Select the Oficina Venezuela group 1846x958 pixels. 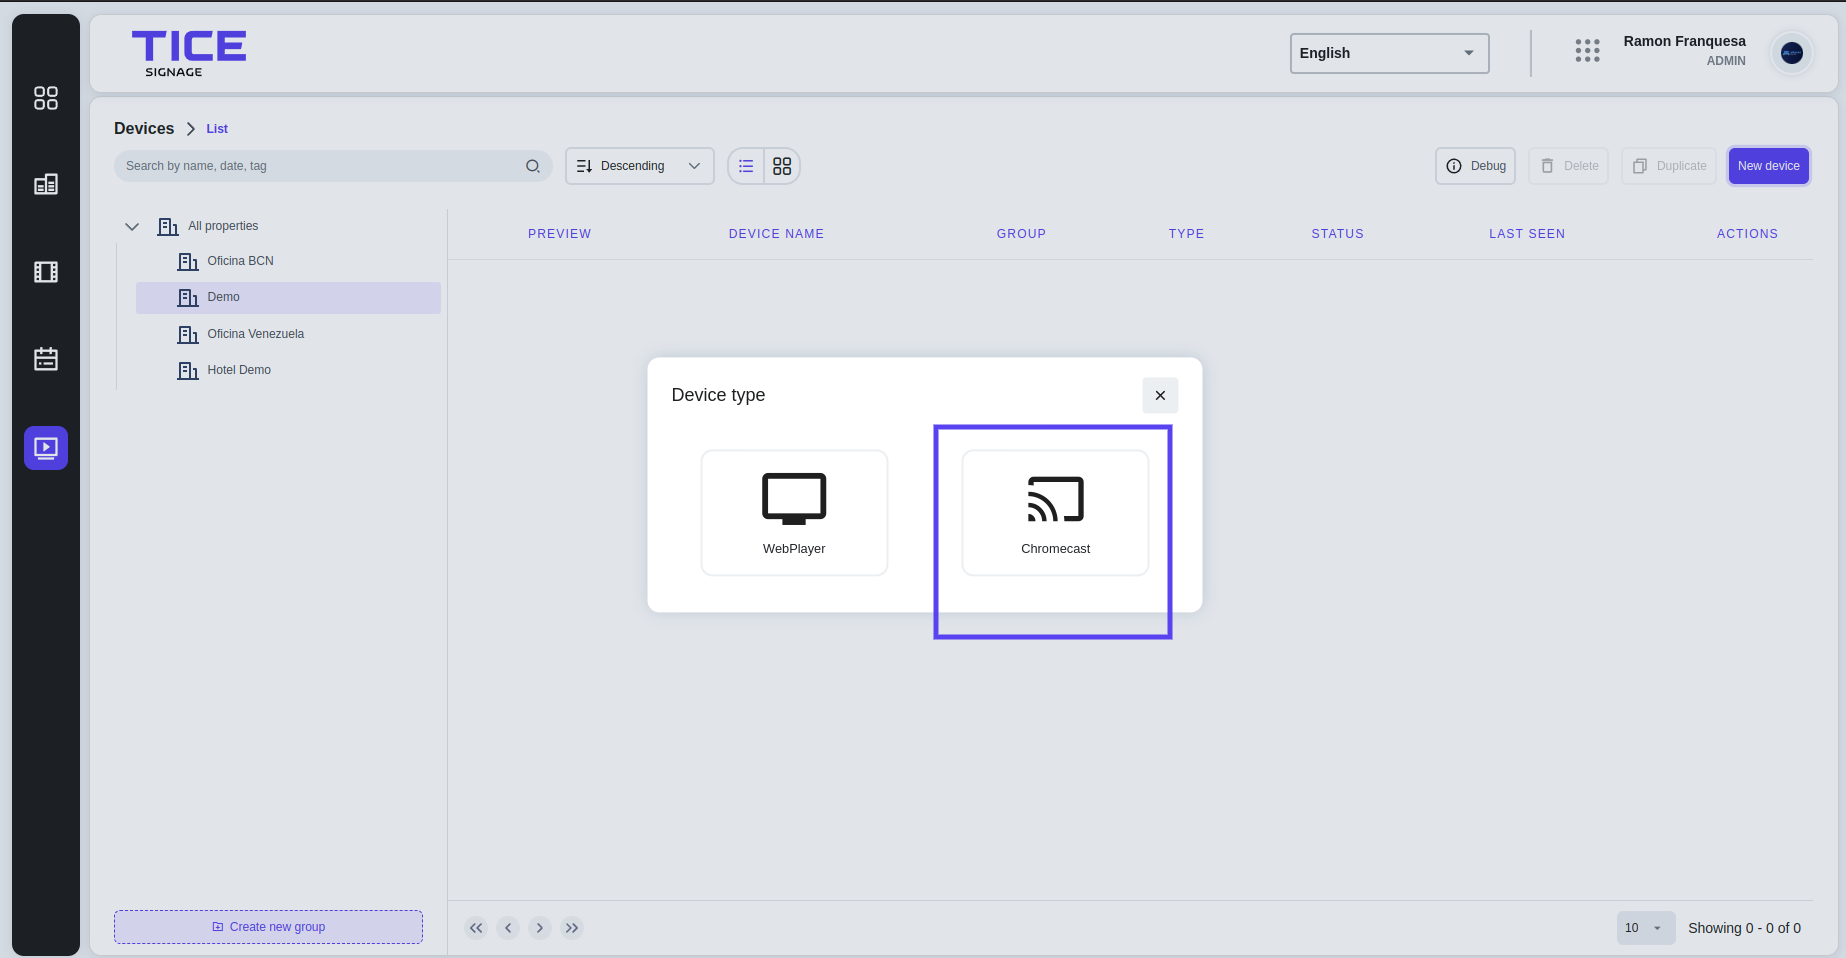(x=256, y=334)
